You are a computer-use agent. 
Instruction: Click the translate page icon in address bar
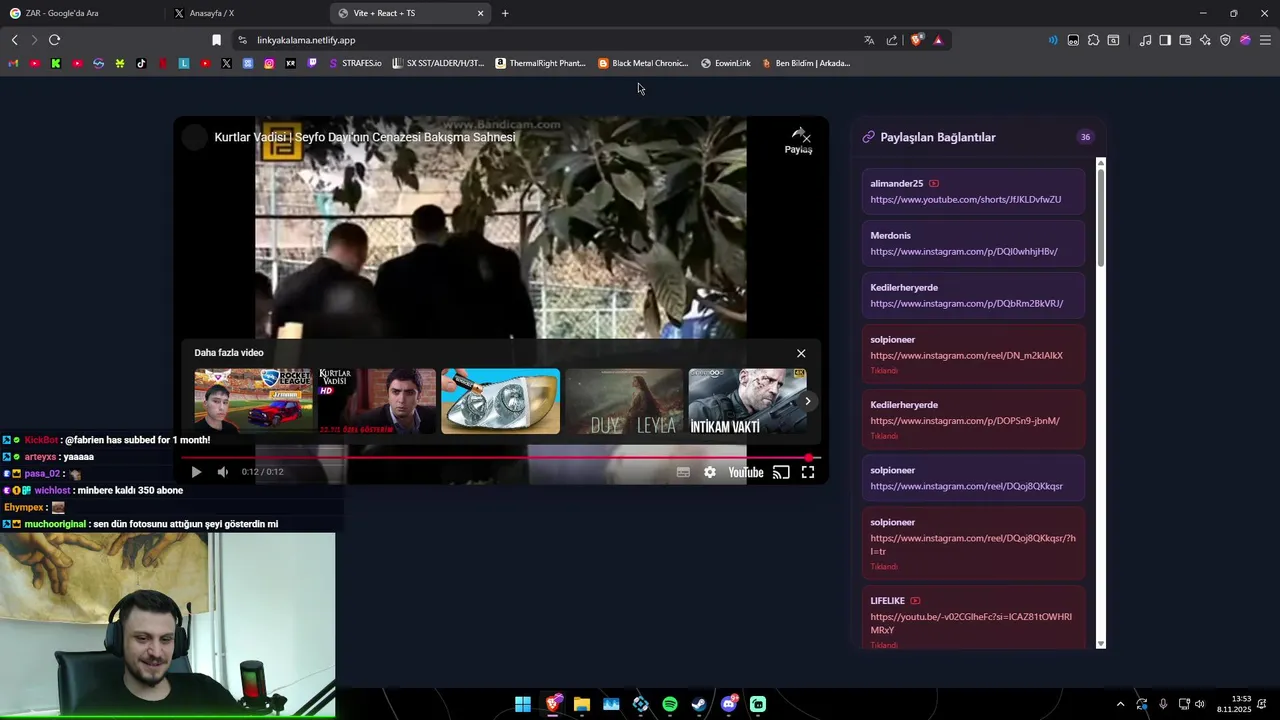pyautogui.click(x=869, y=40)
